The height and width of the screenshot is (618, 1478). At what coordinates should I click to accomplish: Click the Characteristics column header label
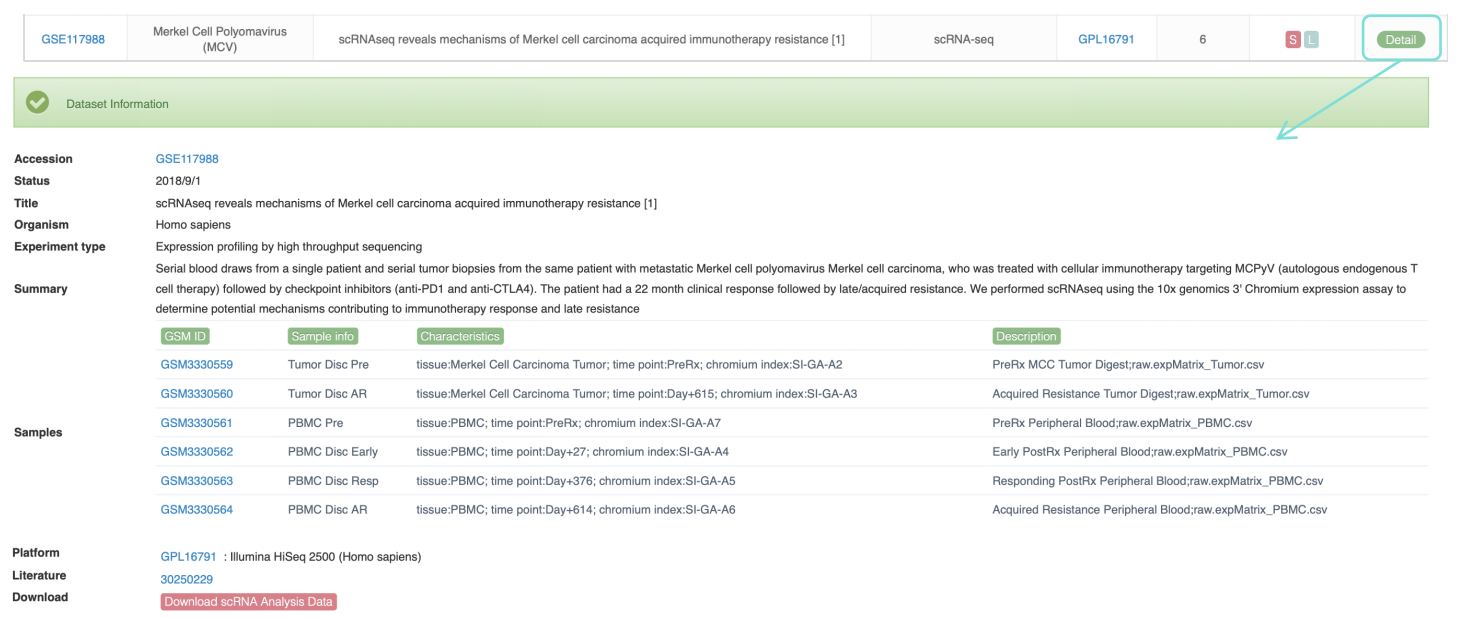(460, 337)
